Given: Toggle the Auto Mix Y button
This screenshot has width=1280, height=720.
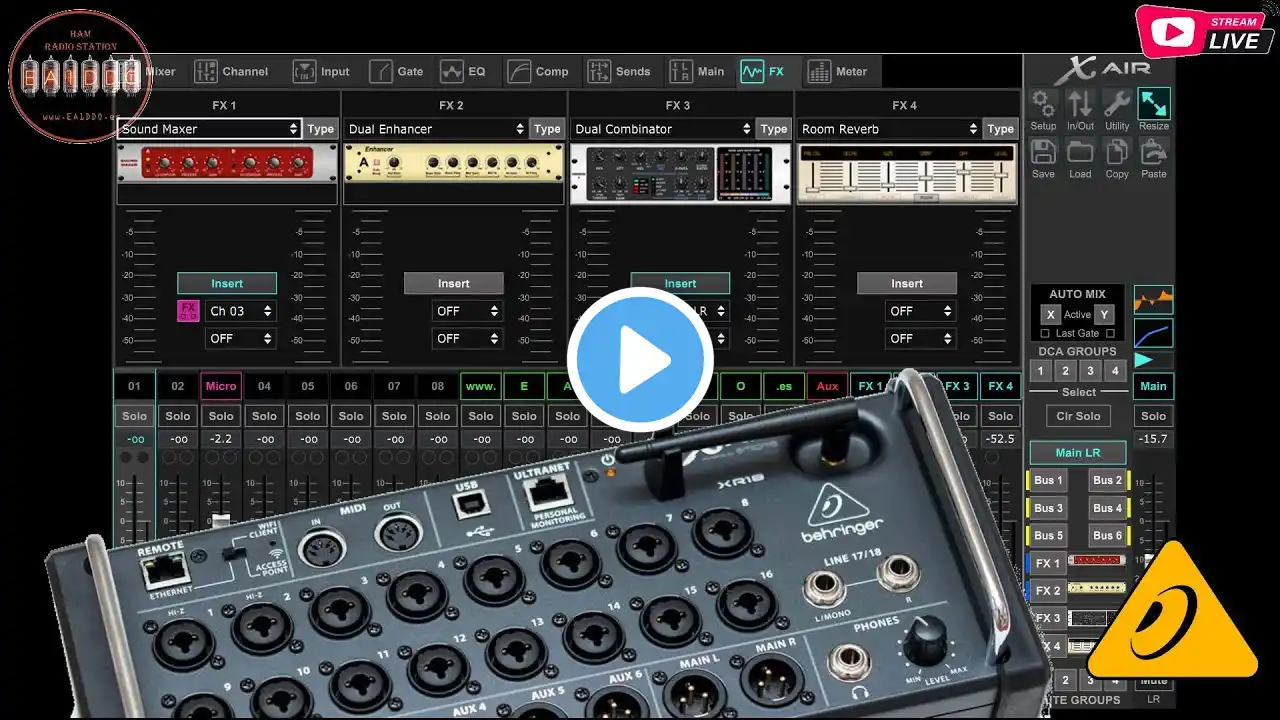Looking at the screenshot, I should click(x=1104, y=314).
